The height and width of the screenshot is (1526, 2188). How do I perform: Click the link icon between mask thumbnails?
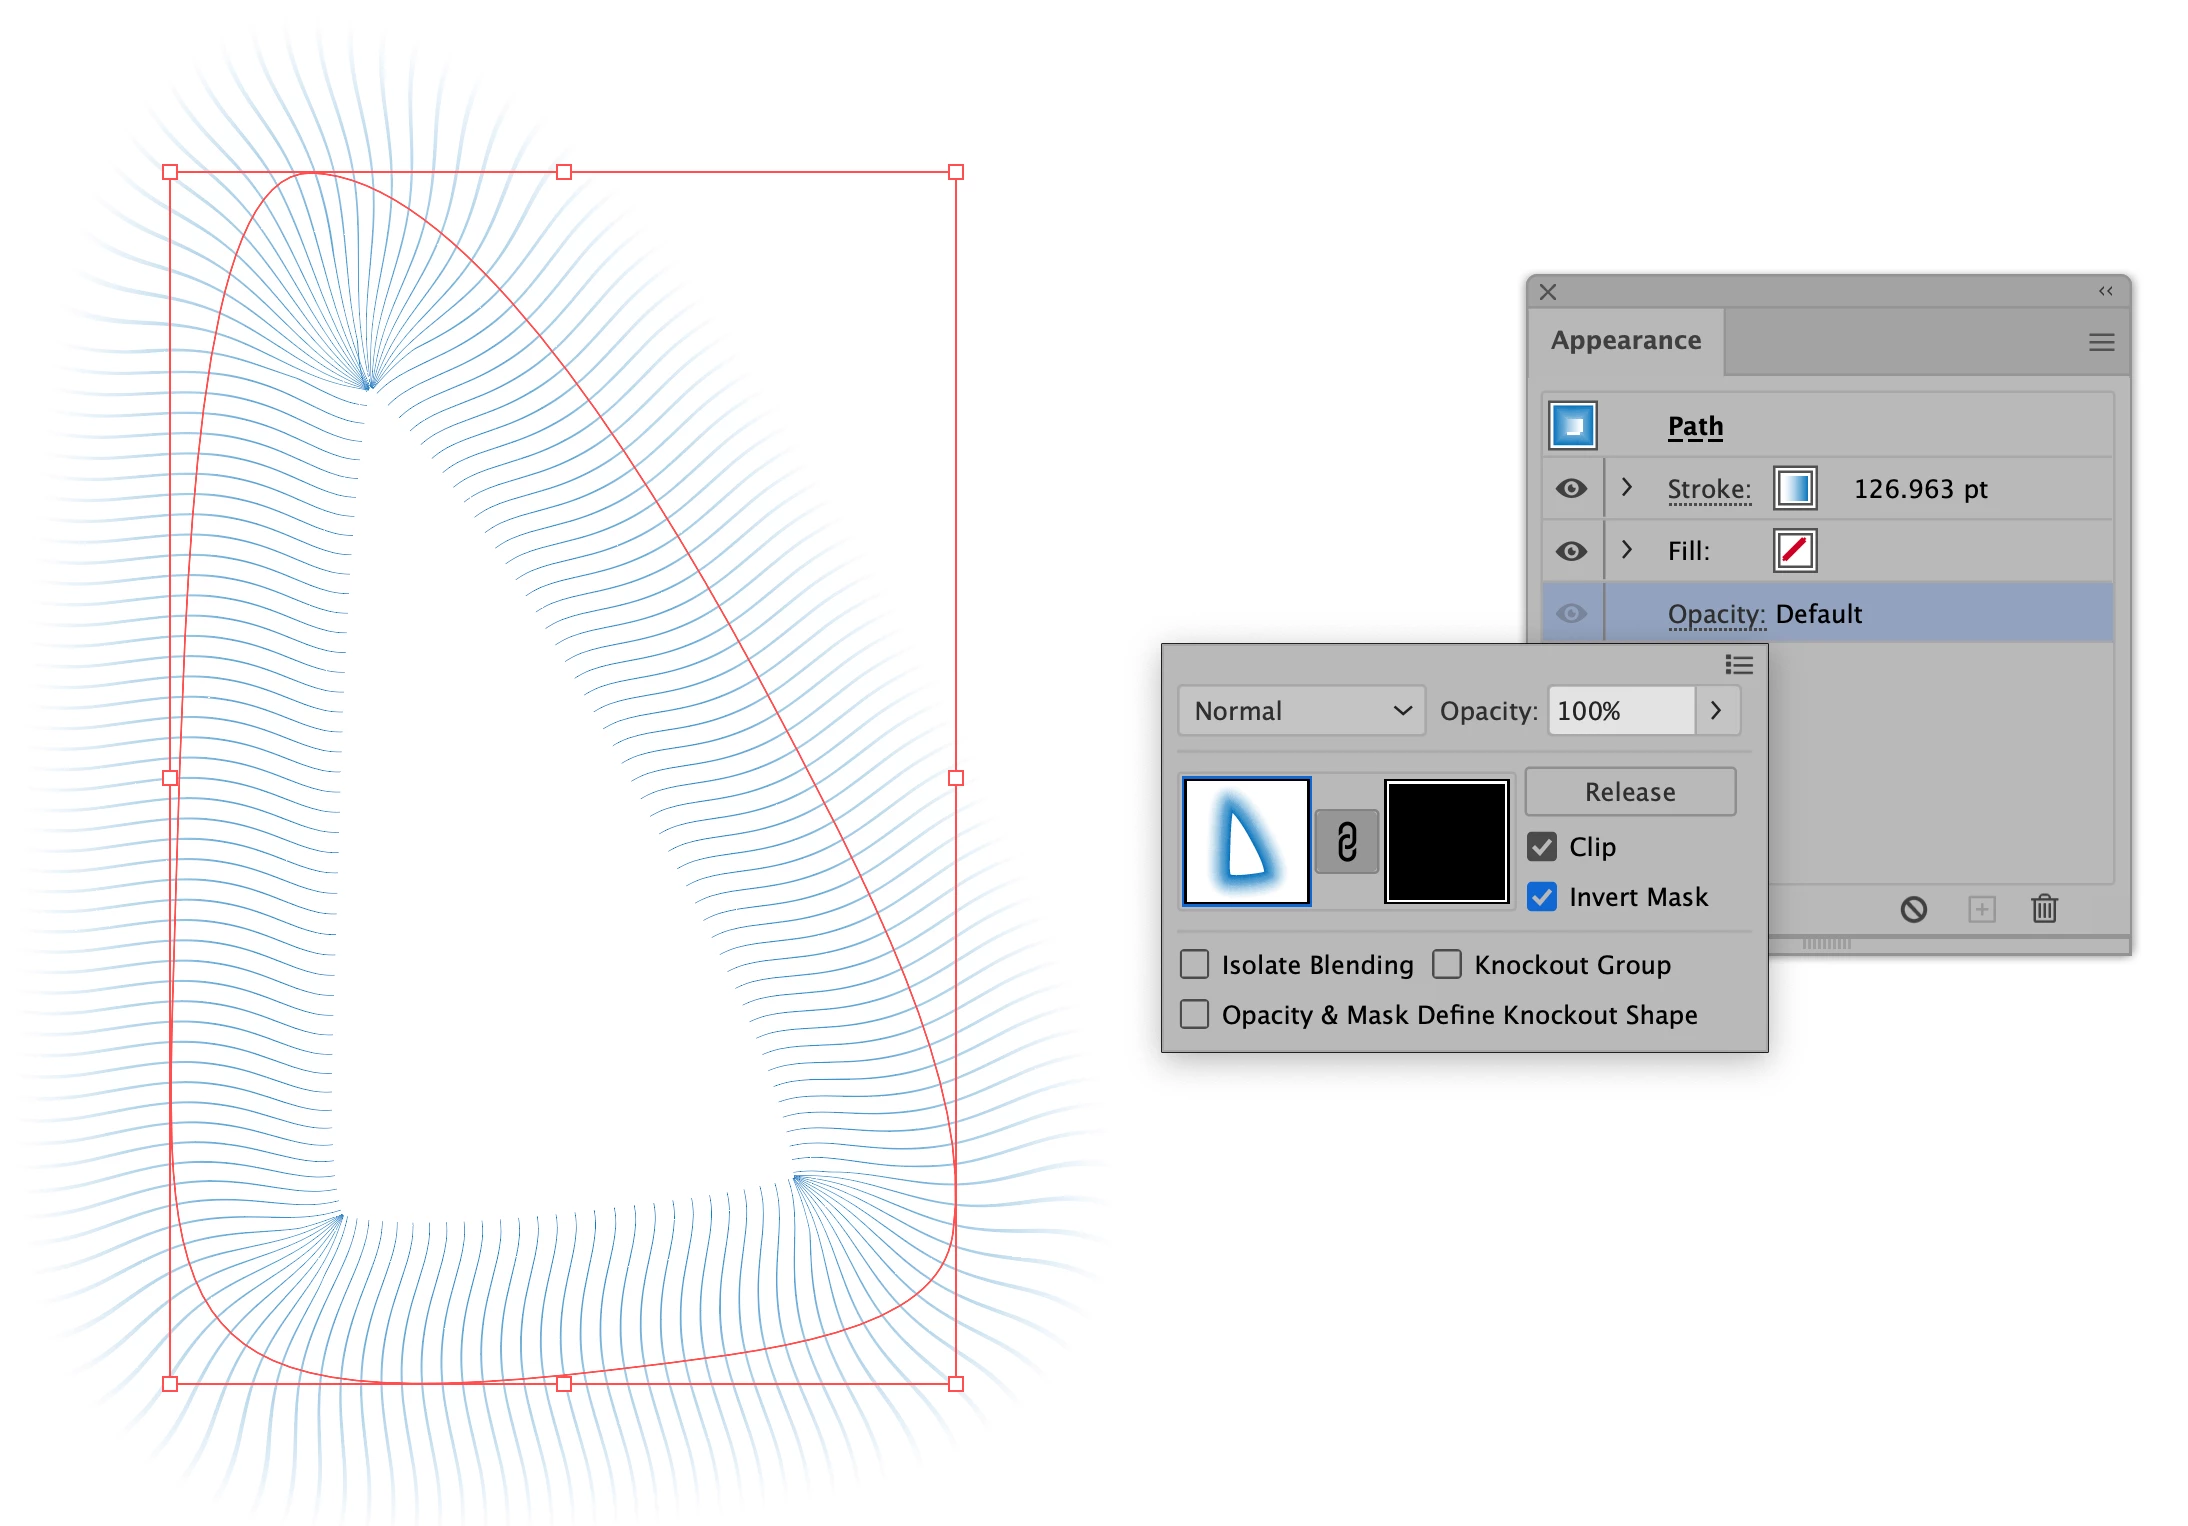(x=1346, y=842)
